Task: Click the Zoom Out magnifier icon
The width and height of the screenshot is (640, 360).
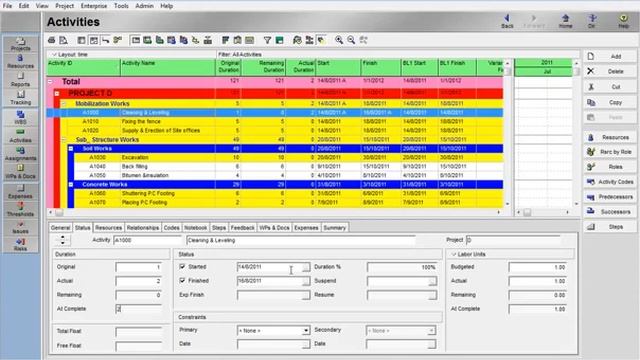Action: point(351,40)
